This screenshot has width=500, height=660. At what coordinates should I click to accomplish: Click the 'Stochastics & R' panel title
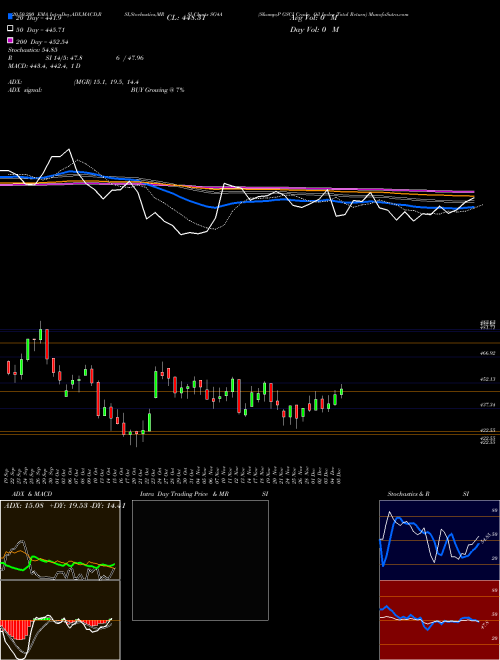point(408,494)
